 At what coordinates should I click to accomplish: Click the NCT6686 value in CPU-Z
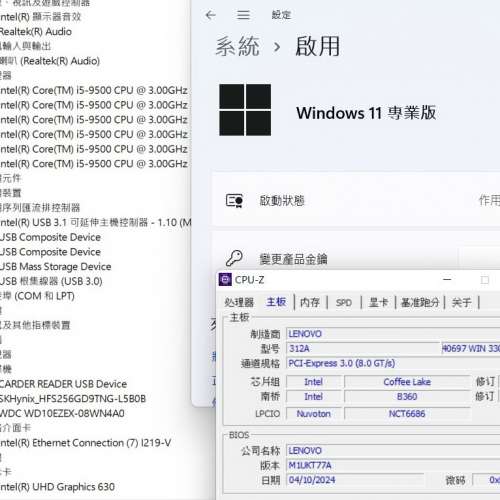coord(407,414)
